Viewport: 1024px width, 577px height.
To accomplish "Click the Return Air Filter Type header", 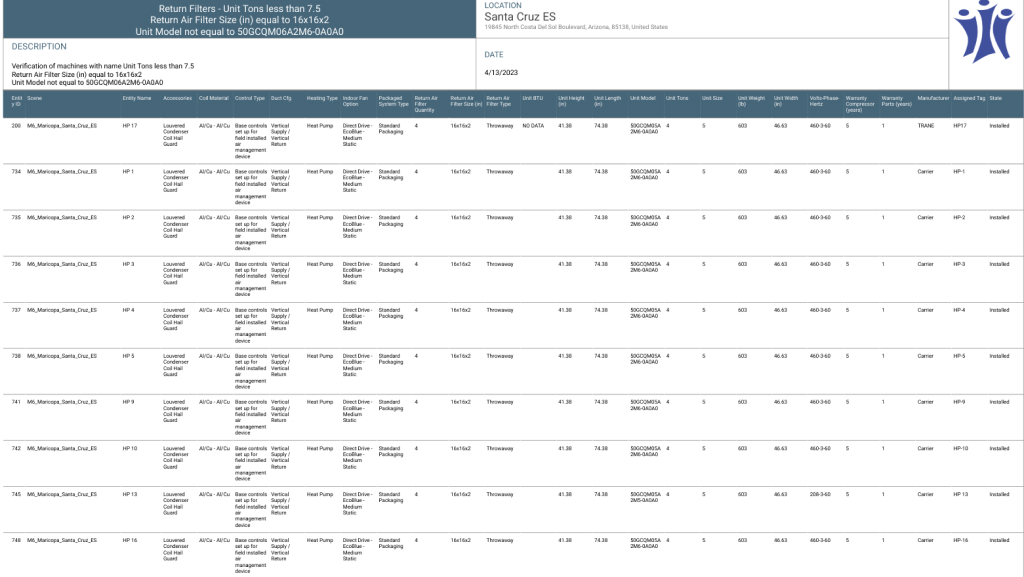I will [498, 101].
